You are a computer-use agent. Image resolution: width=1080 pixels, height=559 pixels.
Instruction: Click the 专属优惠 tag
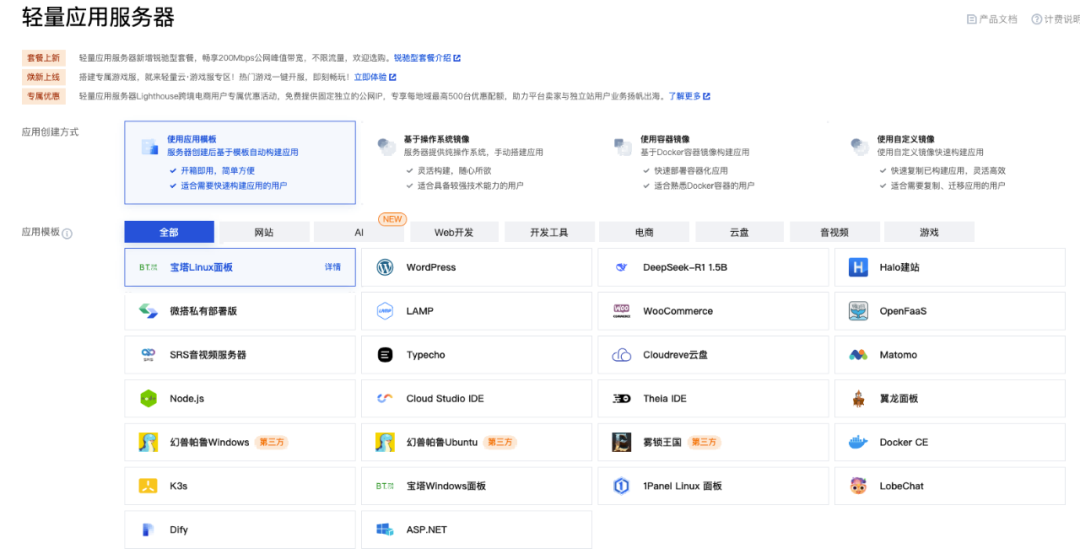pyautogui.click(x=43, y=96)
